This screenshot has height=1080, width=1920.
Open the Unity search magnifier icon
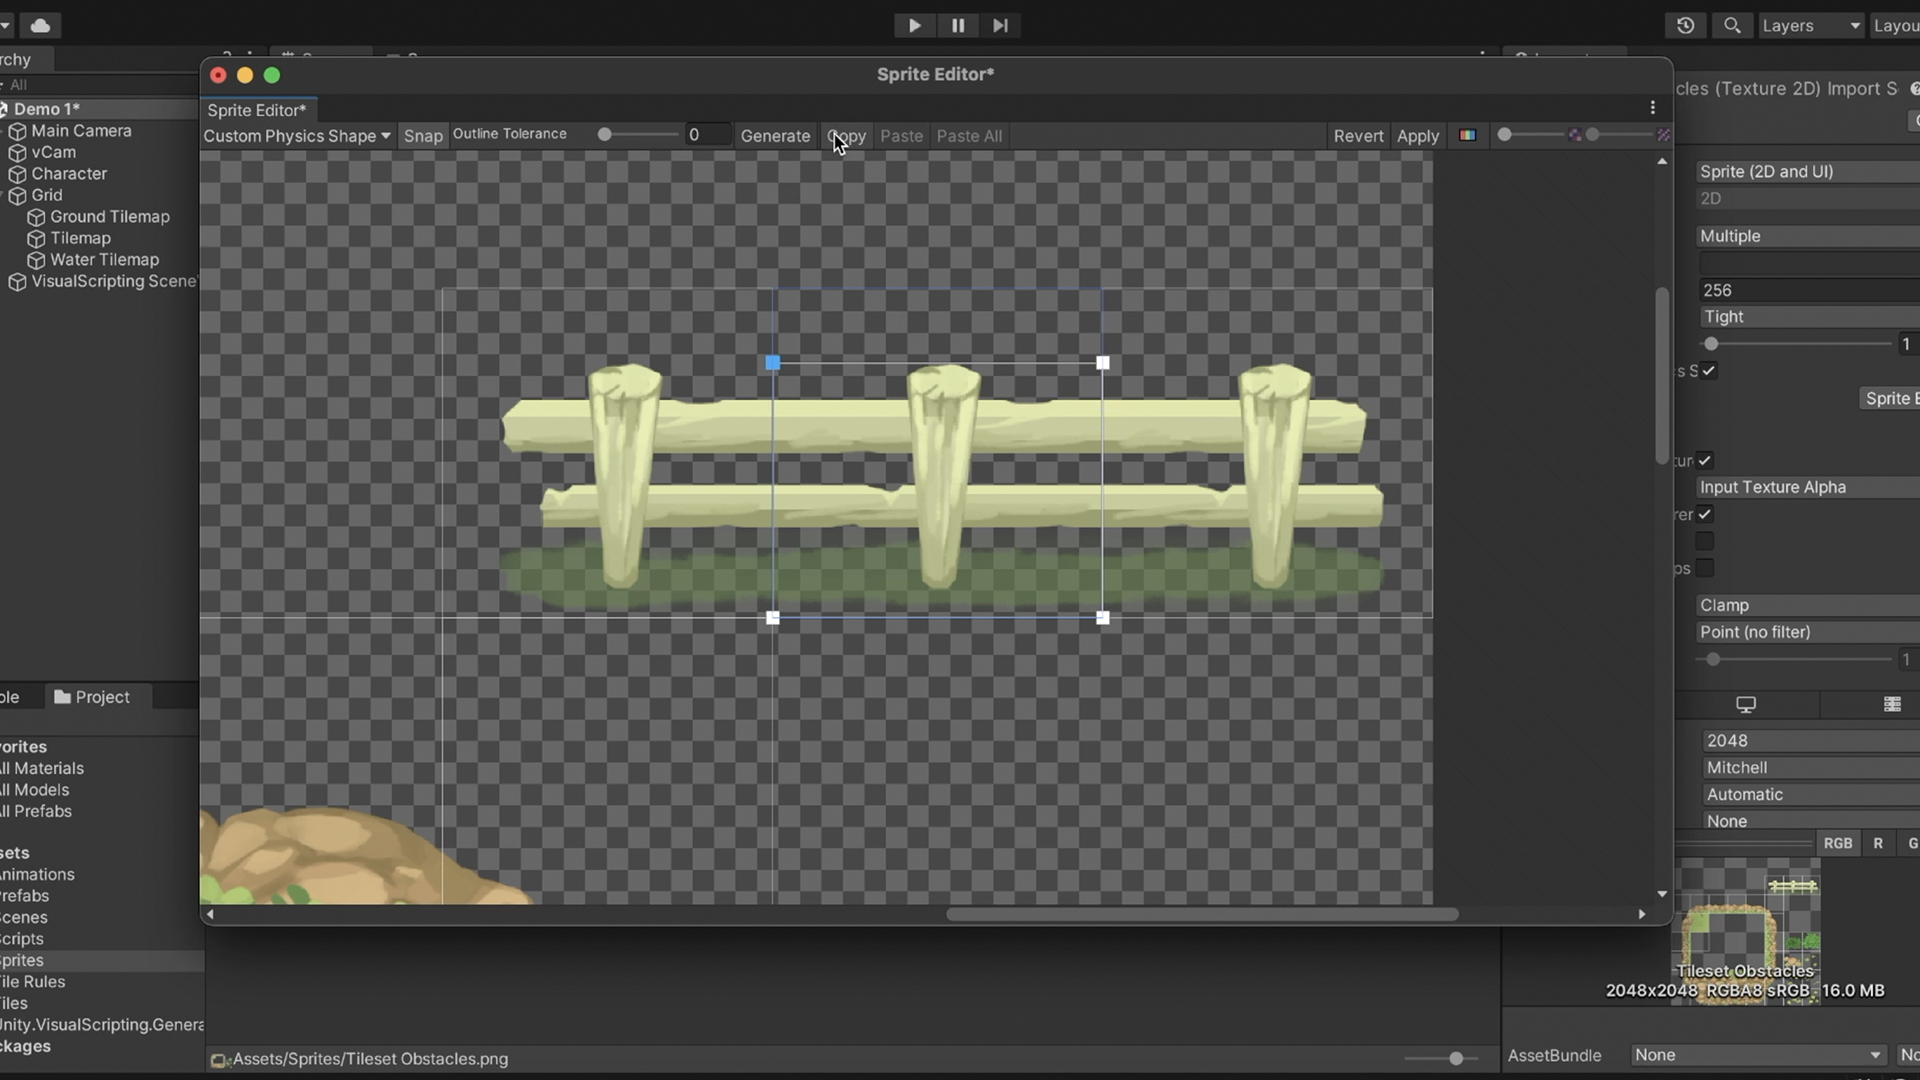pyautogui.click(x=1733, y=26)
